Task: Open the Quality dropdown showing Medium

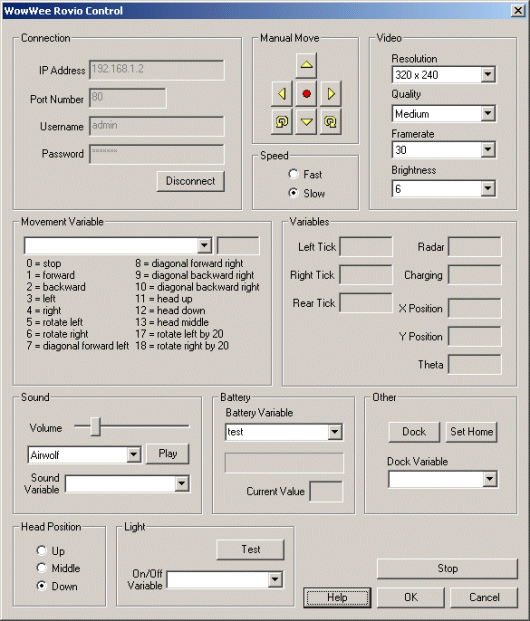Action: tap(488, 114)
